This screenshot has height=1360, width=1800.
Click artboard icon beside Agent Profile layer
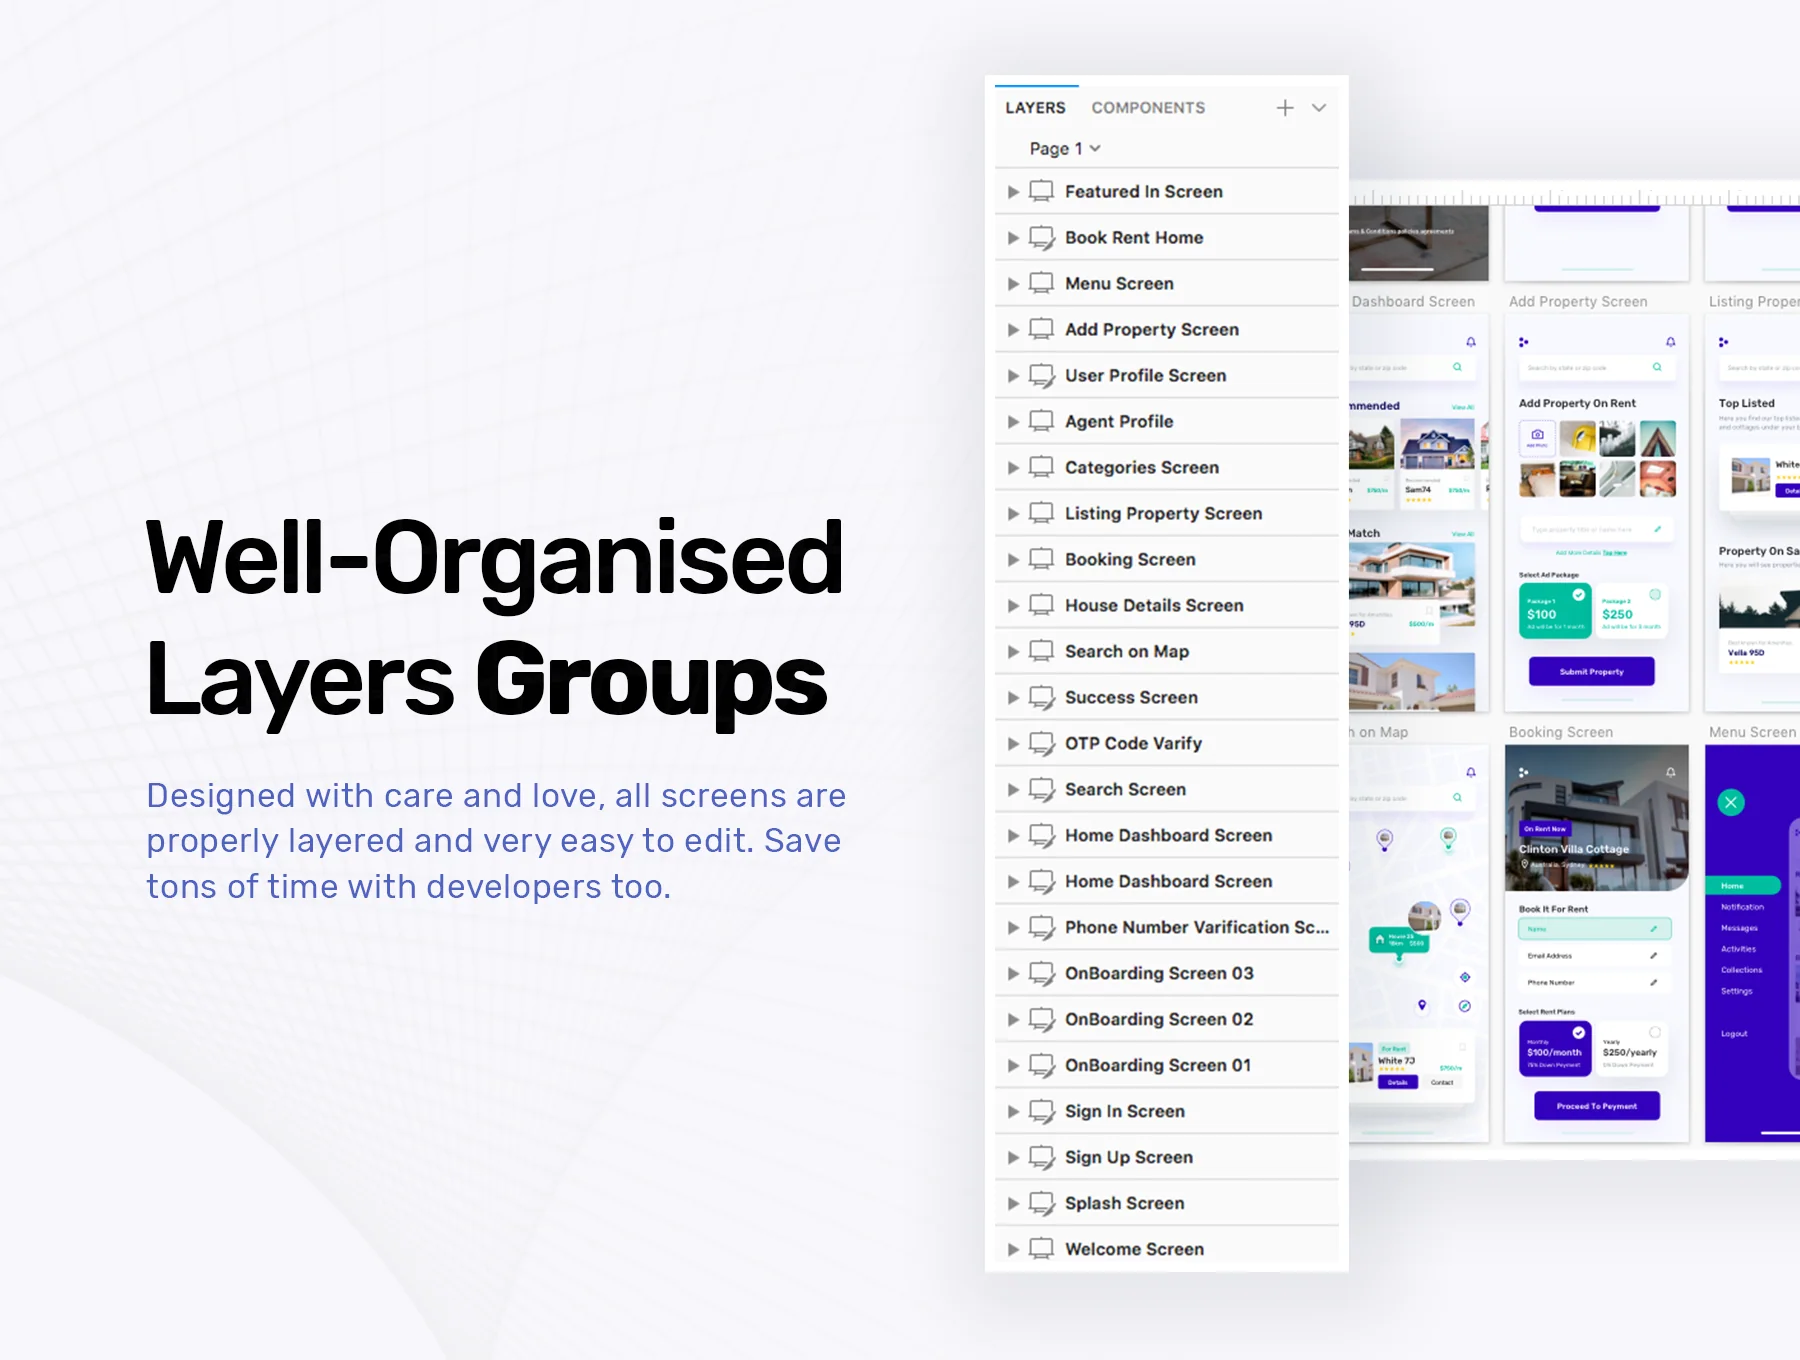[1042, 421]
